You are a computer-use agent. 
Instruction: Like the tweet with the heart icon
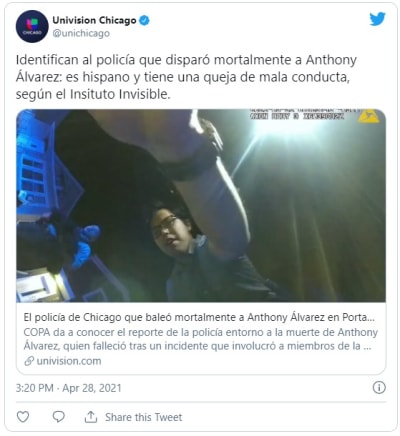[x=23, y=417]
